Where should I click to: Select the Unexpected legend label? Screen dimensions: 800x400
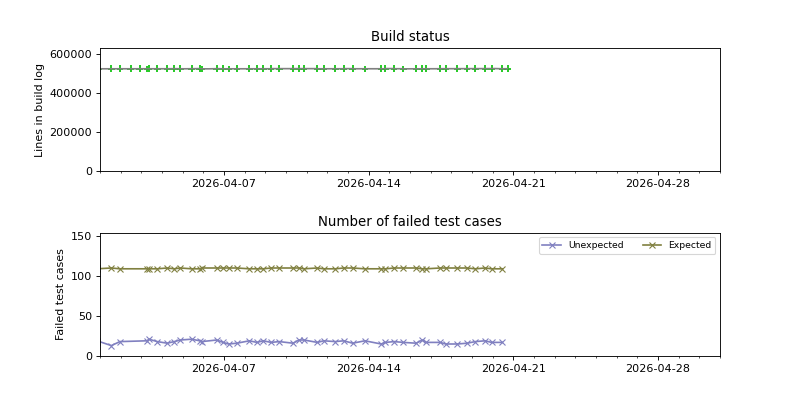(x=595, y=245)
